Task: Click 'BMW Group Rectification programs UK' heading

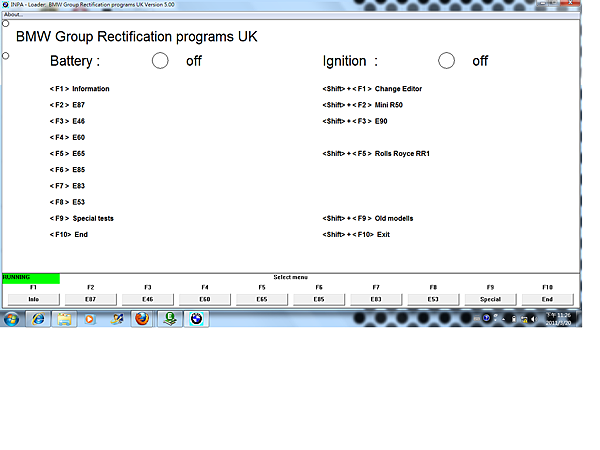Action: point(137,37)
